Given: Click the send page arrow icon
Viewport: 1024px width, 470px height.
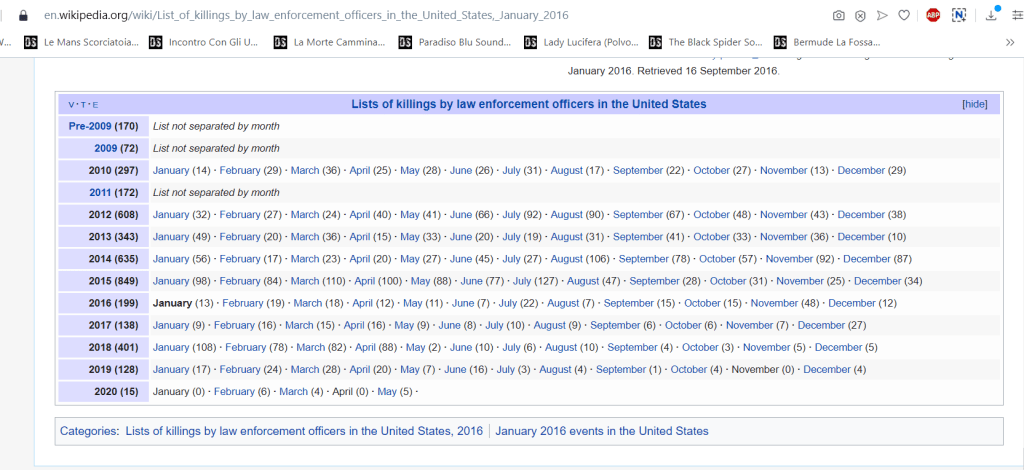Looking at the screenshot, I should click(x=882, y=15).
